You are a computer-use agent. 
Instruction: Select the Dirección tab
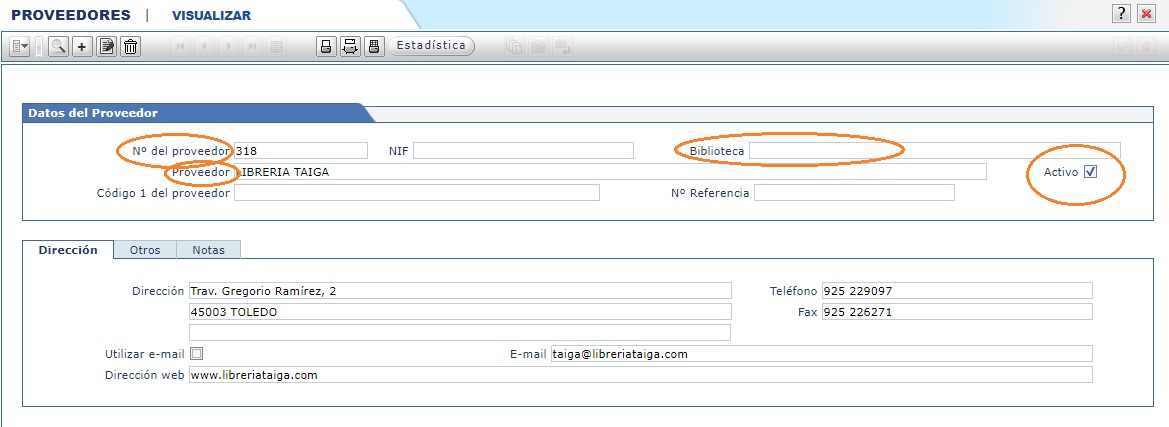[68, 250]
